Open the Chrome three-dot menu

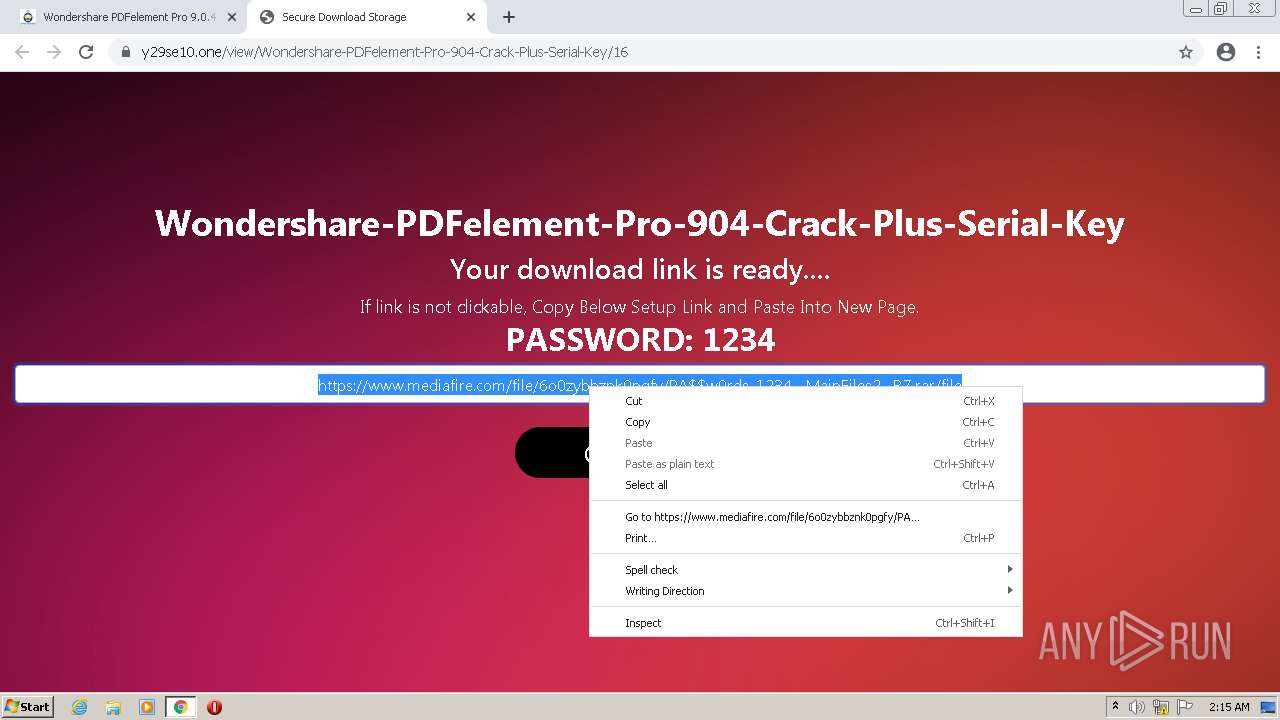pyautogui.click(x=1258, y=52)
